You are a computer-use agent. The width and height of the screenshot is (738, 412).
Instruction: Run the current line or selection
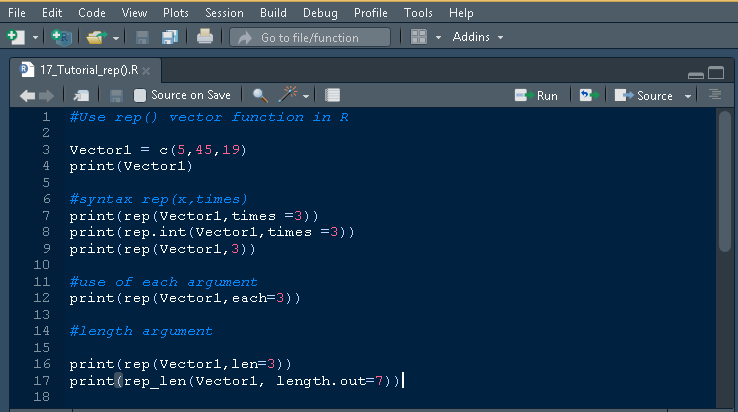click(536, 96)
